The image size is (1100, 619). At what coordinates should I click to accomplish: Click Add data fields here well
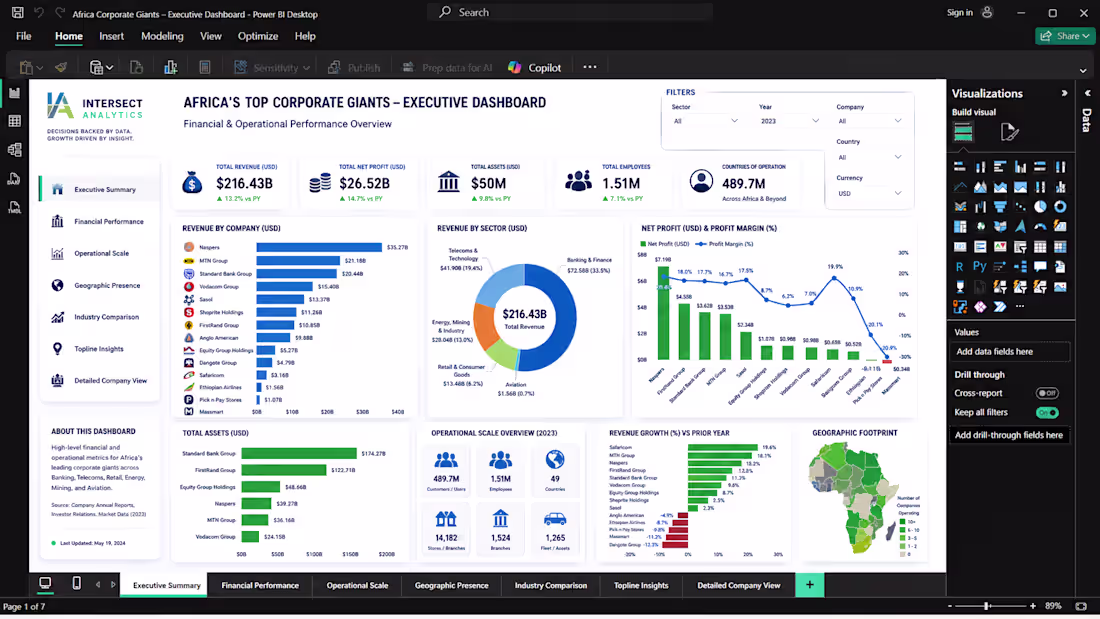[1010, 352]
